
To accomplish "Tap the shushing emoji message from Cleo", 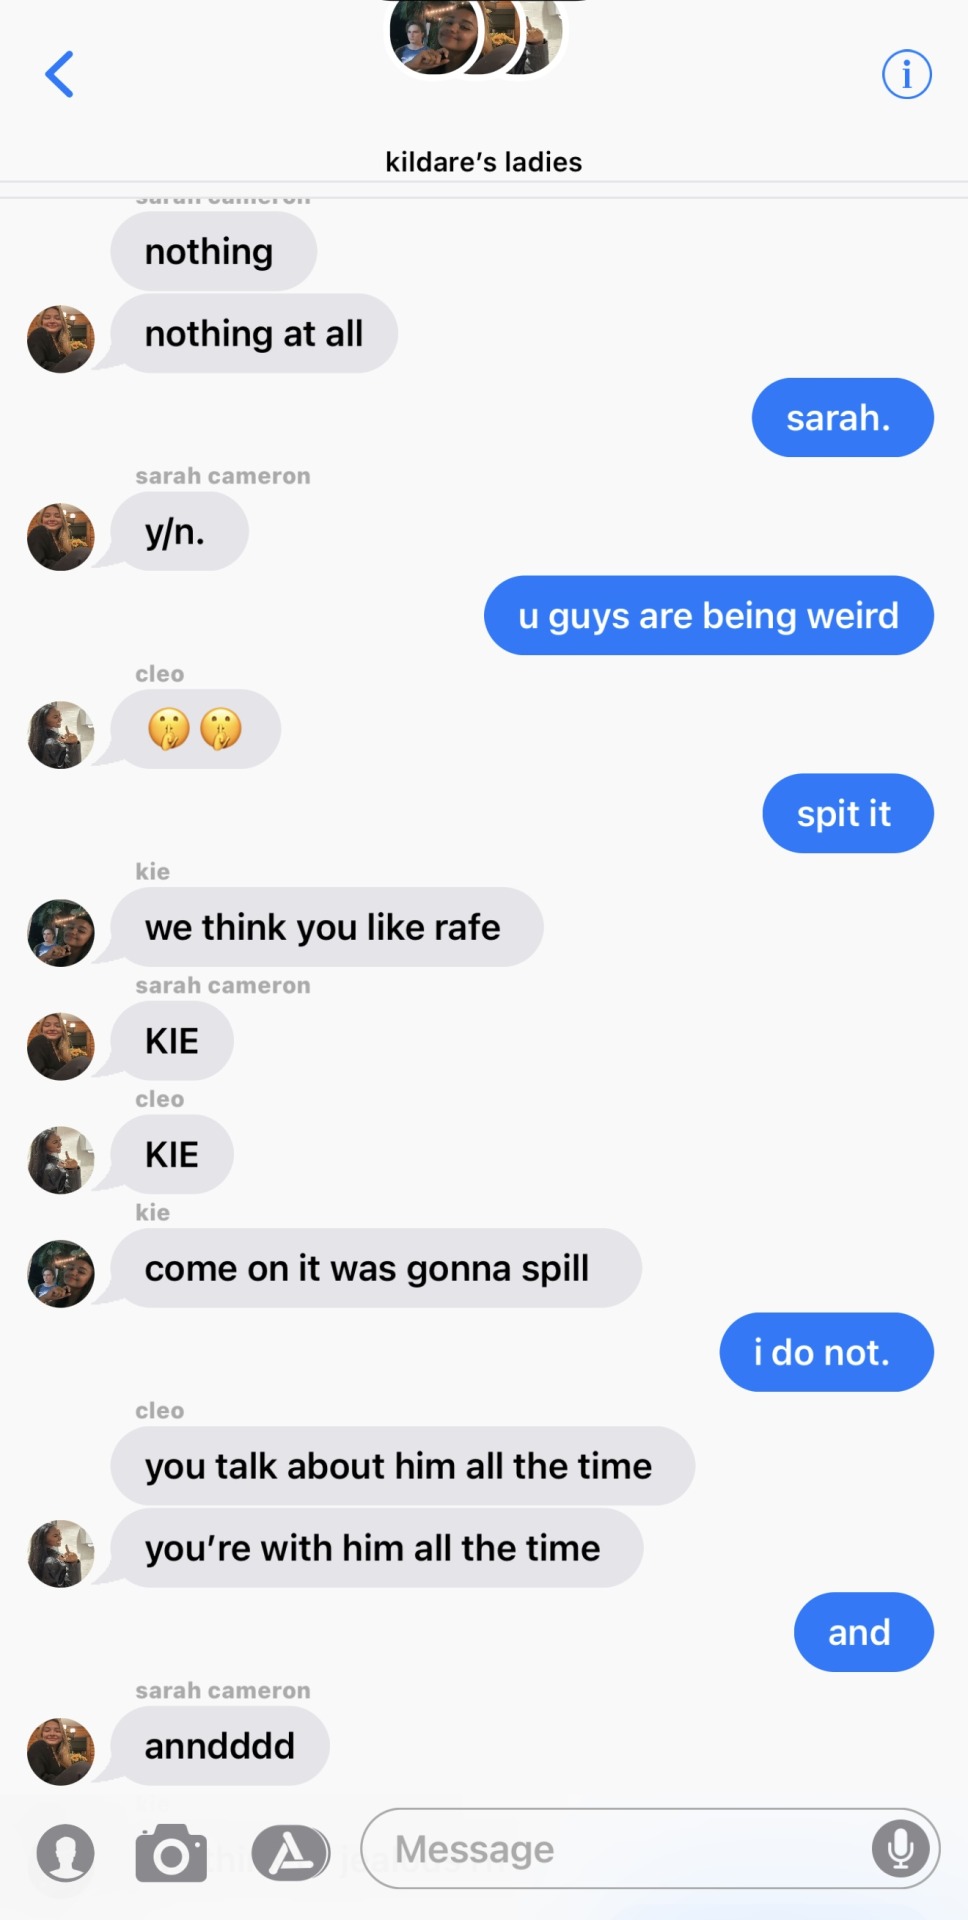I will point(195,729).
